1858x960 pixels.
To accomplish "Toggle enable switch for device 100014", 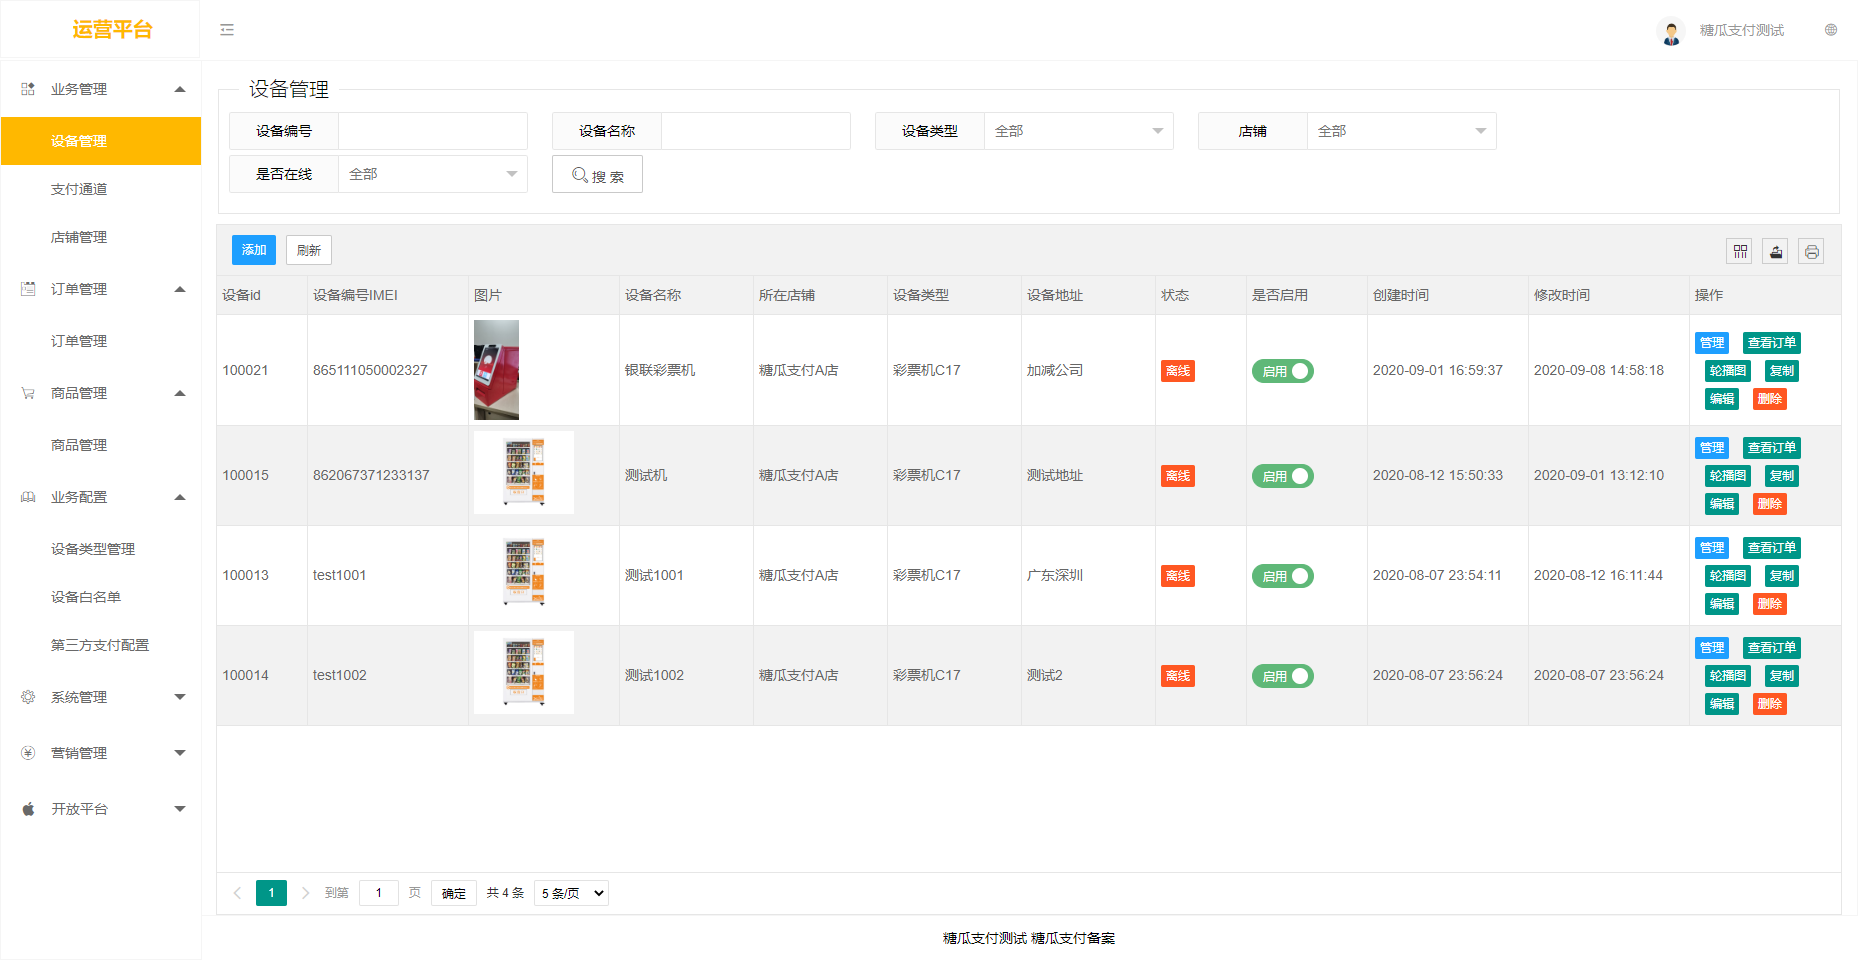I will (1282, 676).
